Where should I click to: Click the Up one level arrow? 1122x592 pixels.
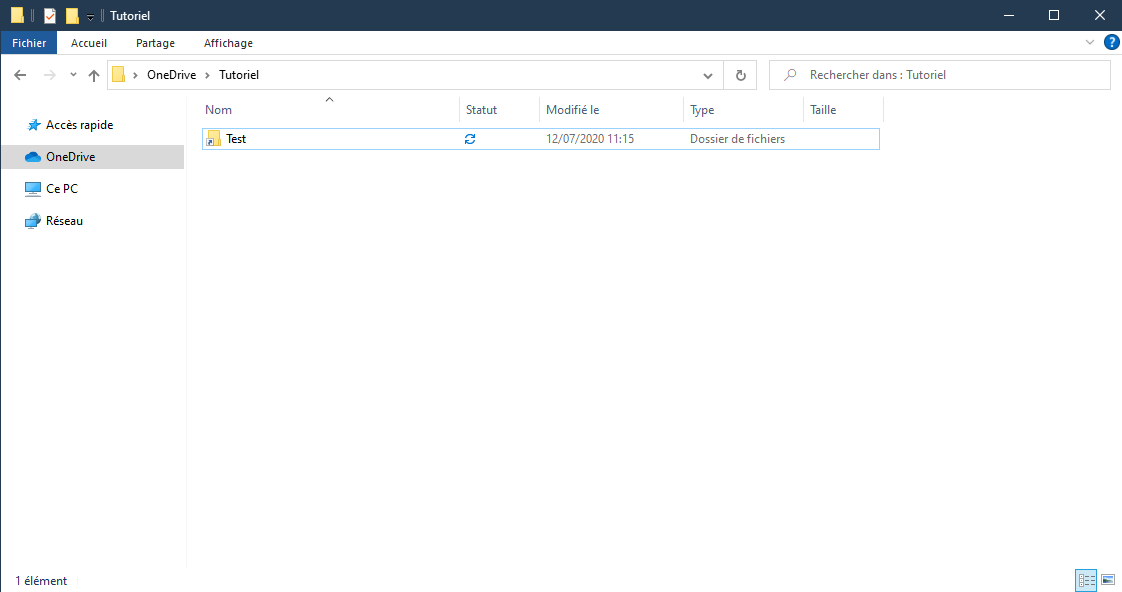coord(94,75)
